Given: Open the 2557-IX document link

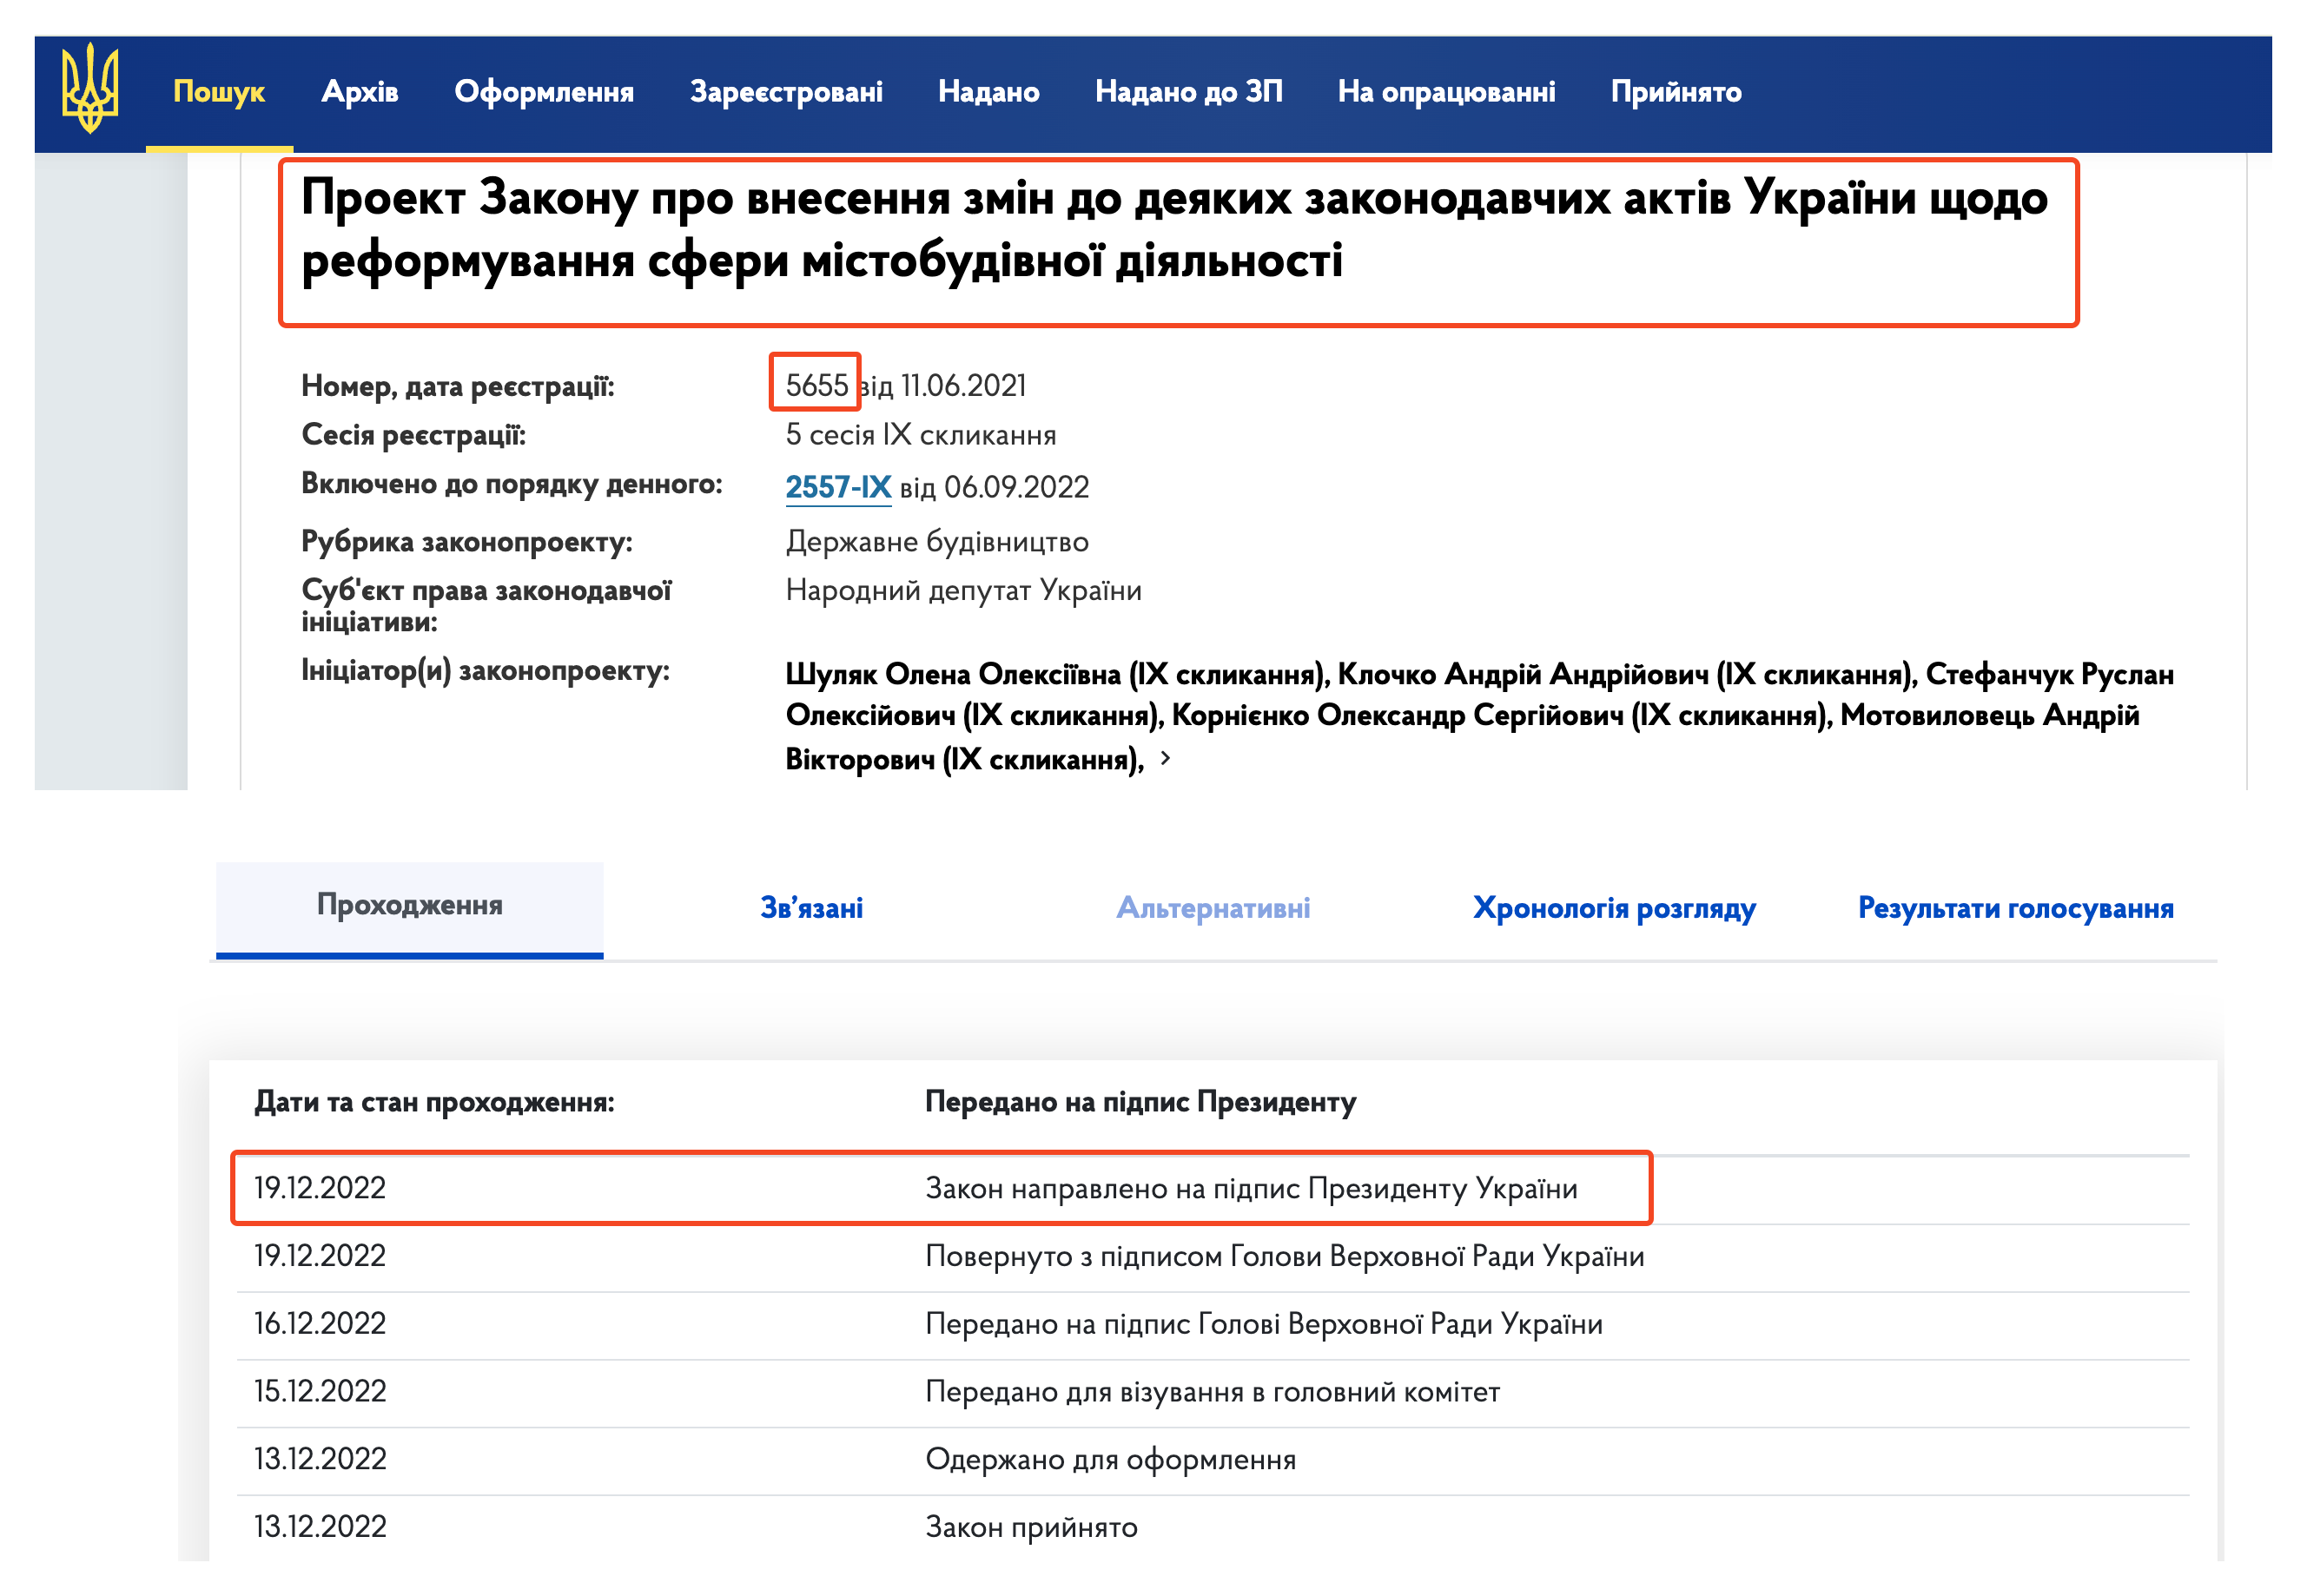Looking at the screenshot, I should point(838,488).
